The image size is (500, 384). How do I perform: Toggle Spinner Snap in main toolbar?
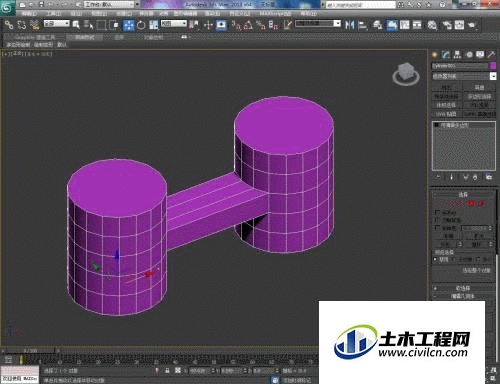click(x=273, y=25)
